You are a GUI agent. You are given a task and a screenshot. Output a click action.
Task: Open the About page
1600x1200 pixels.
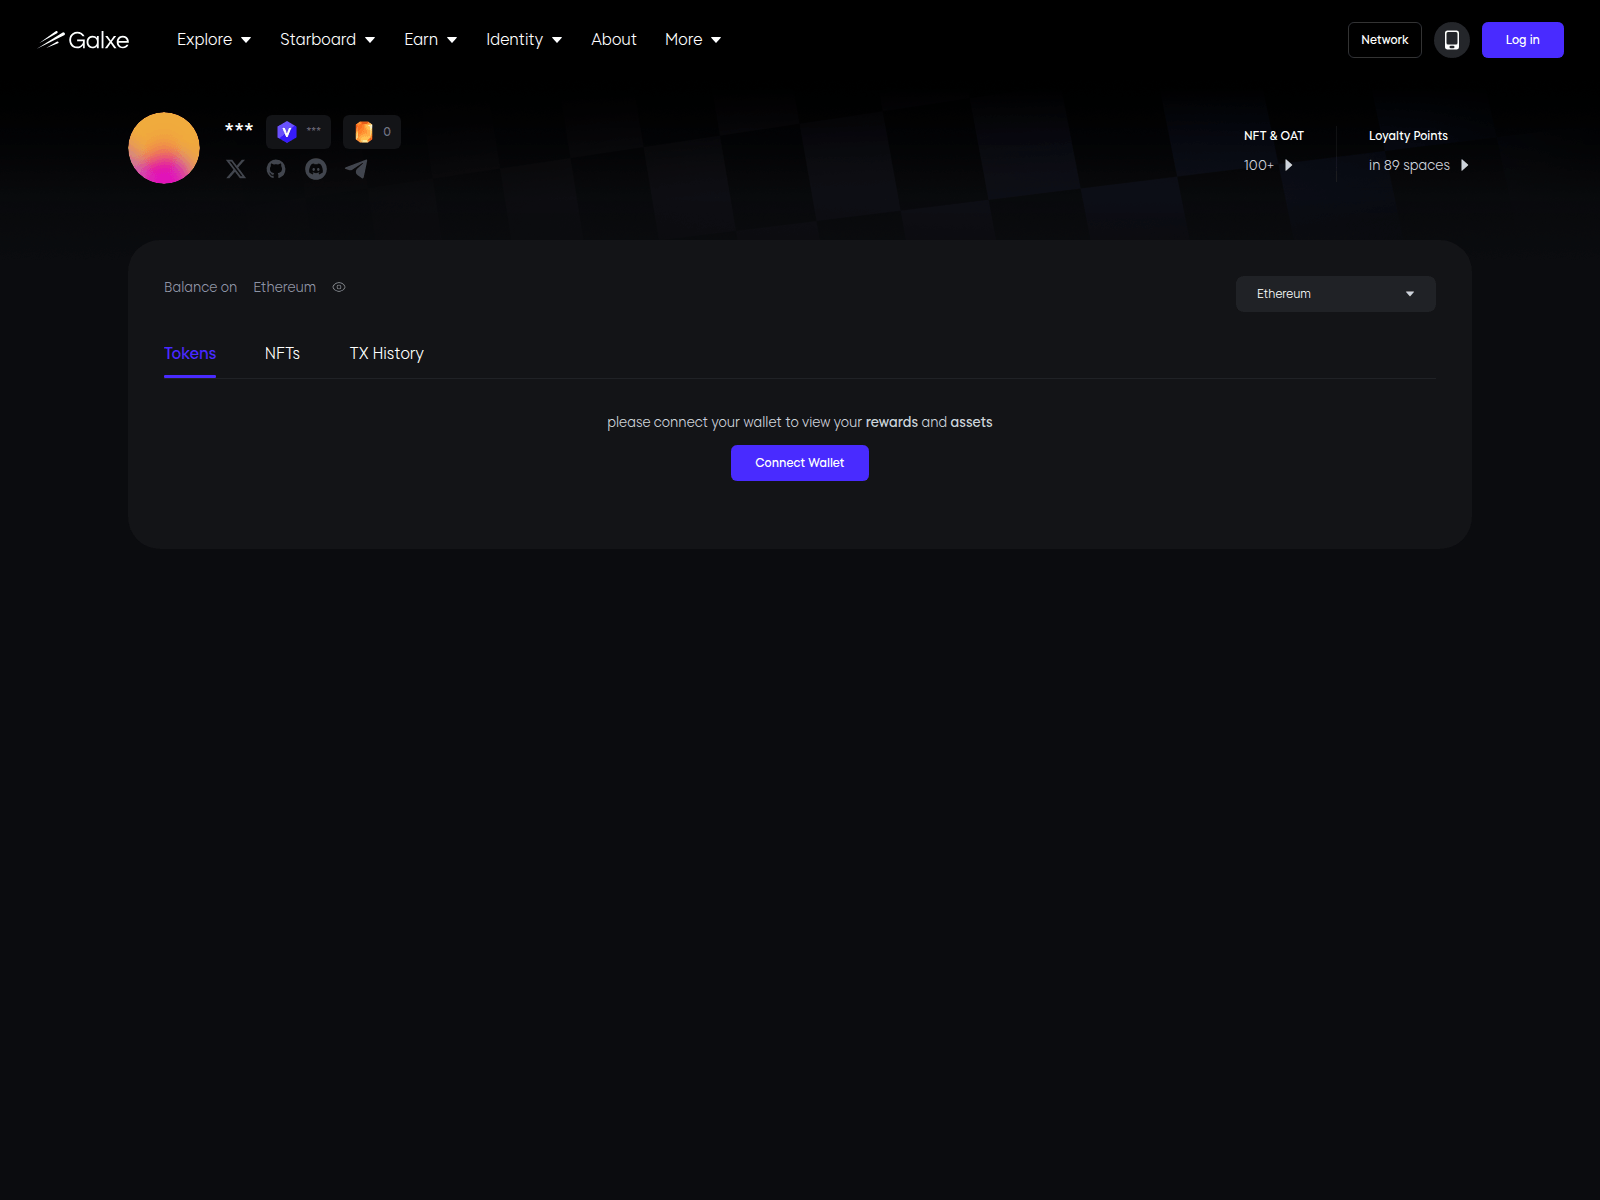tap(614, 40)
